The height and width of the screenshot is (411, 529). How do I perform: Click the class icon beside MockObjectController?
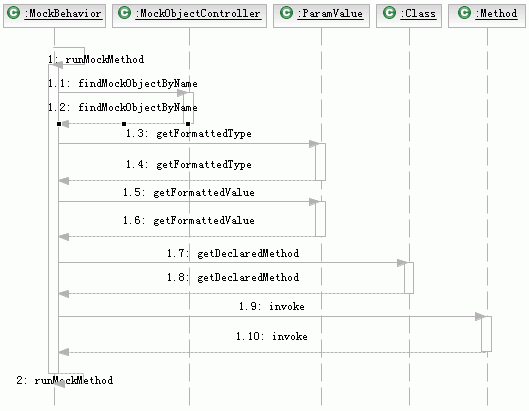tap(124, 13)
